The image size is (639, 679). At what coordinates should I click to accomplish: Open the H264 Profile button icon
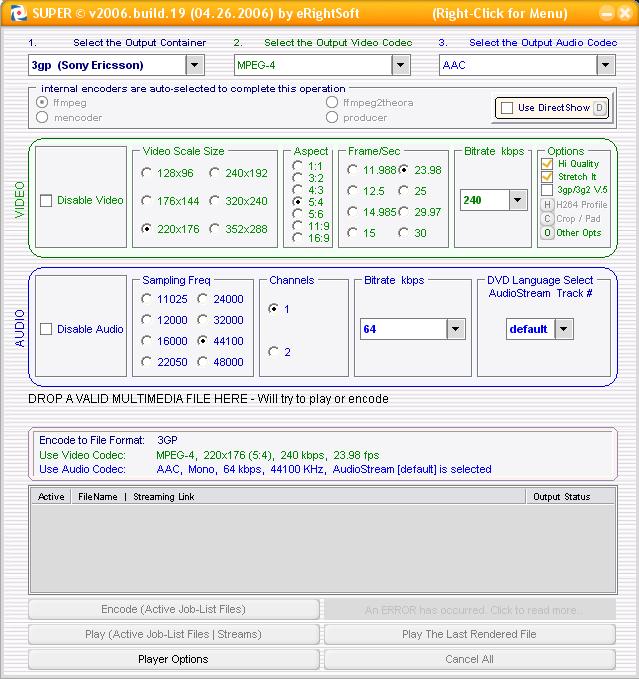(547, 204)
